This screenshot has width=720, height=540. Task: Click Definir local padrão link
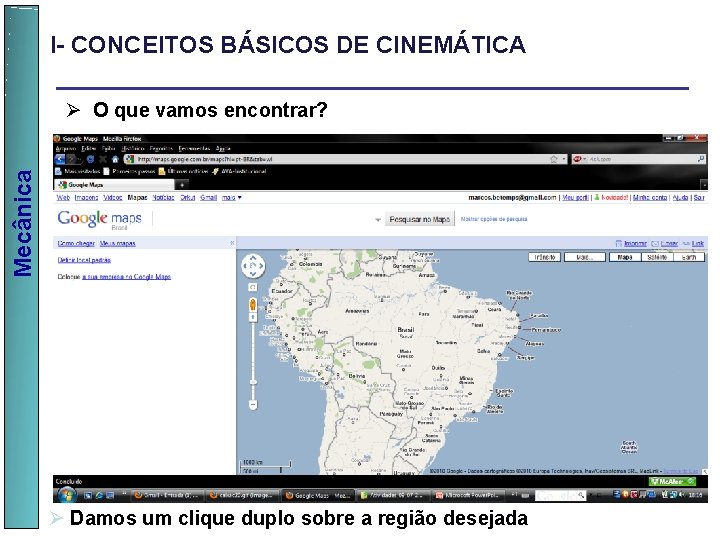84,260
